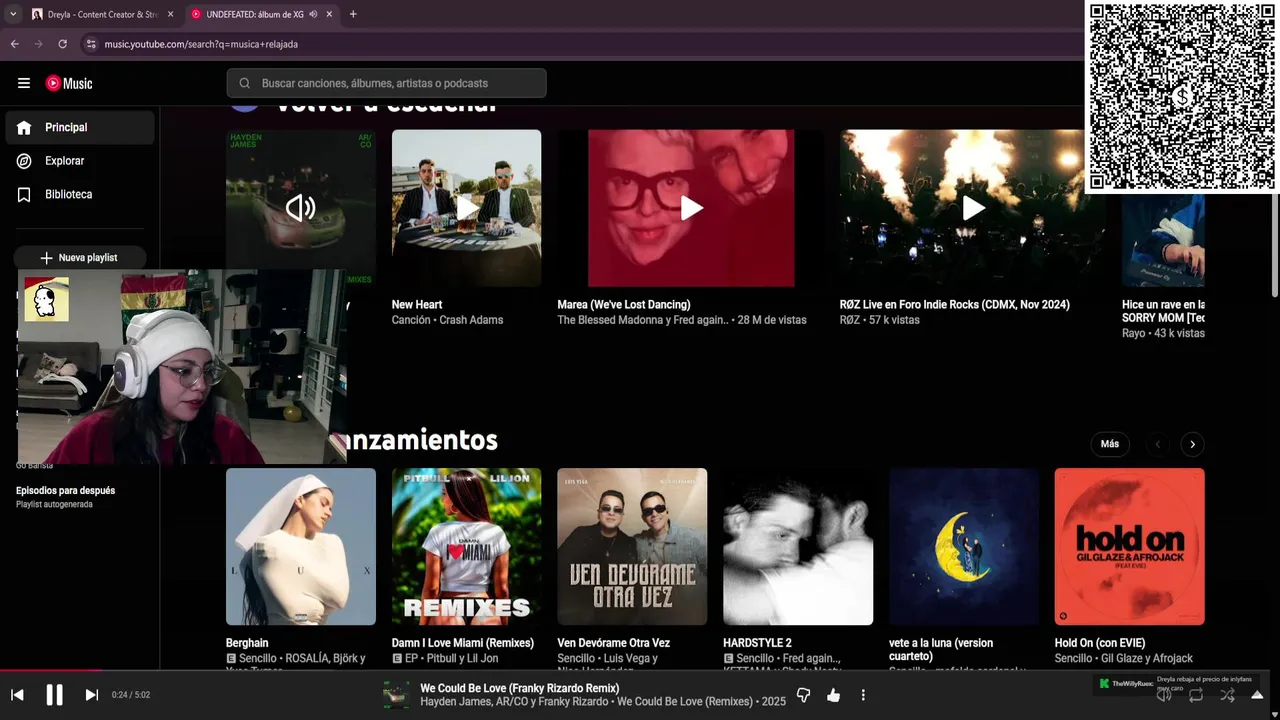Open the Crash Adams artist link
Viewport: 1280px width, 720px height.
471,320
